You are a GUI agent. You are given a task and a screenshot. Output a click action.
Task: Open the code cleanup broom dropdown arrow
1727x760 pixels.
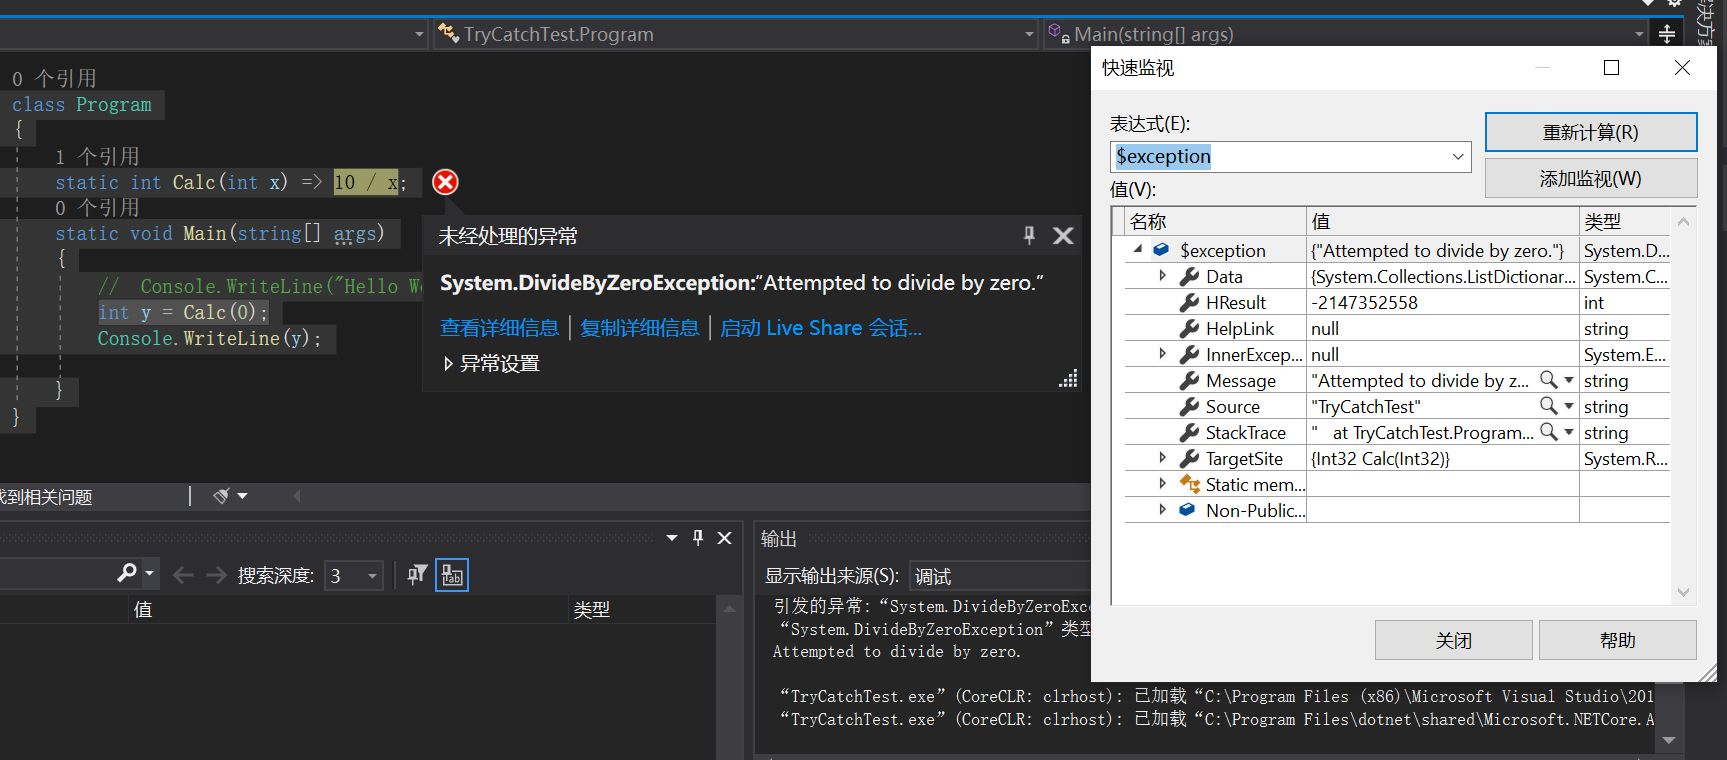click(242, 496)
